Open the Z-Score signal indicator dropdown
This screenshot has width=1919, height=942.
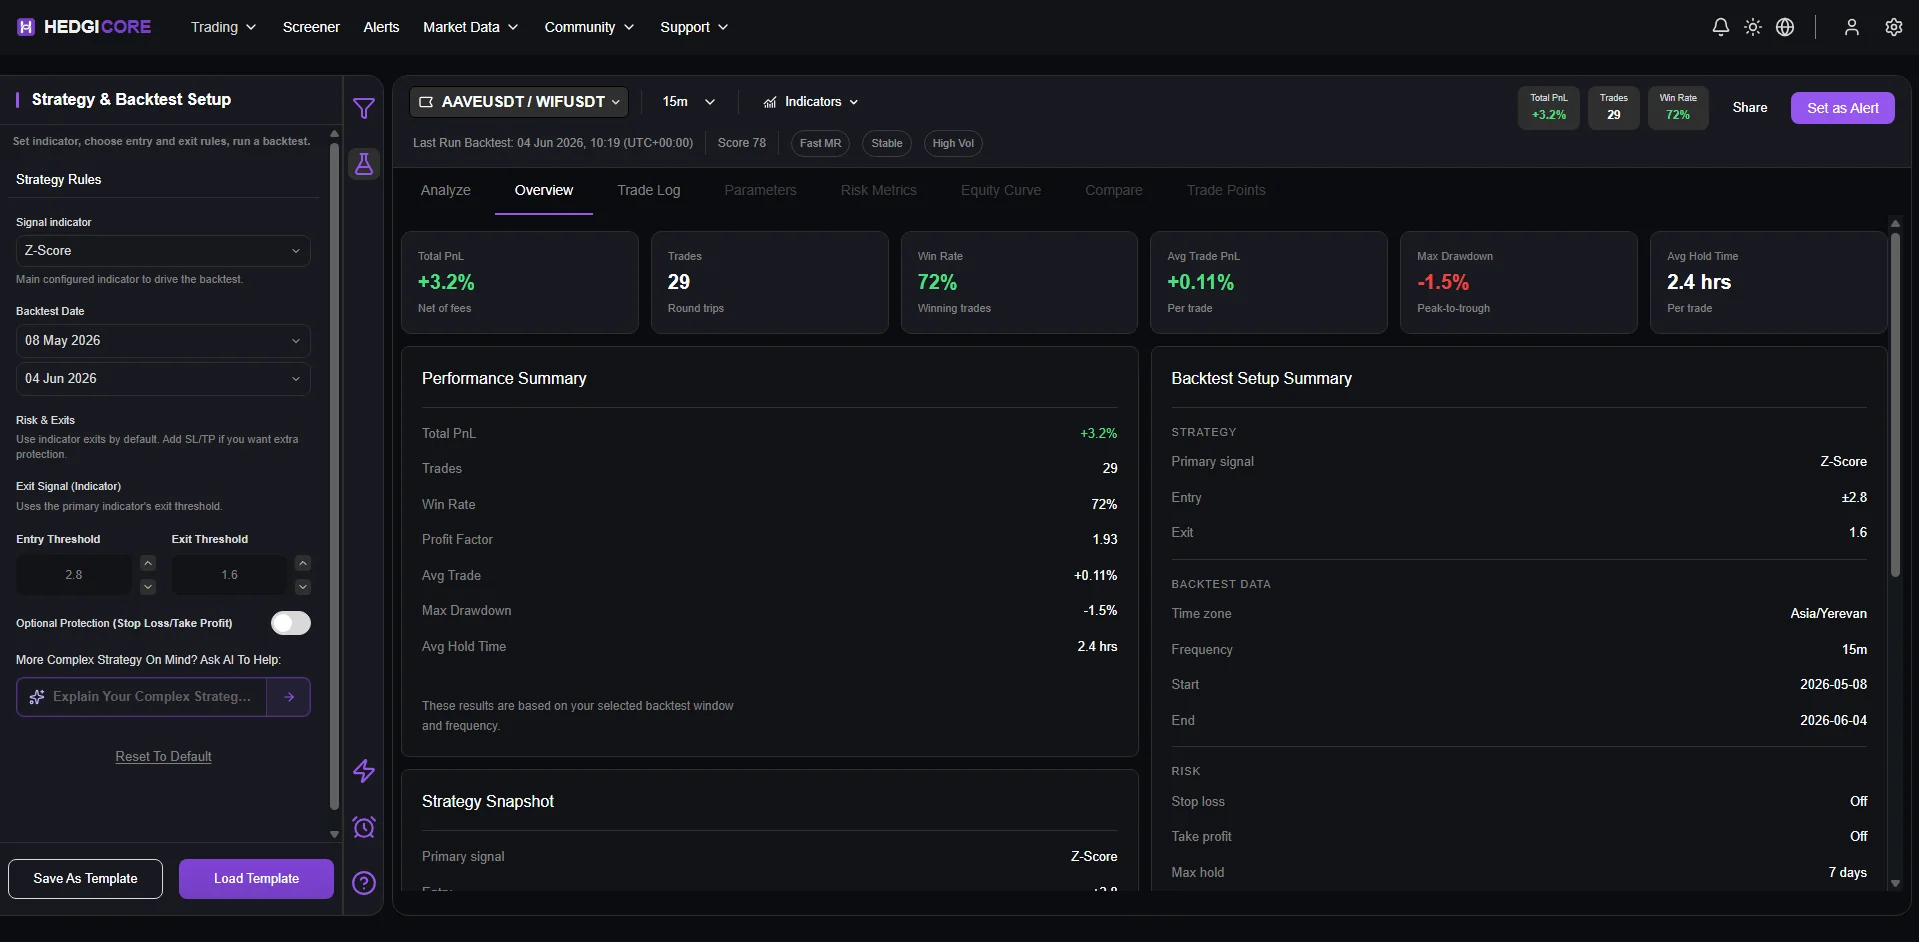pyautogui.click(x=163, y=251)
